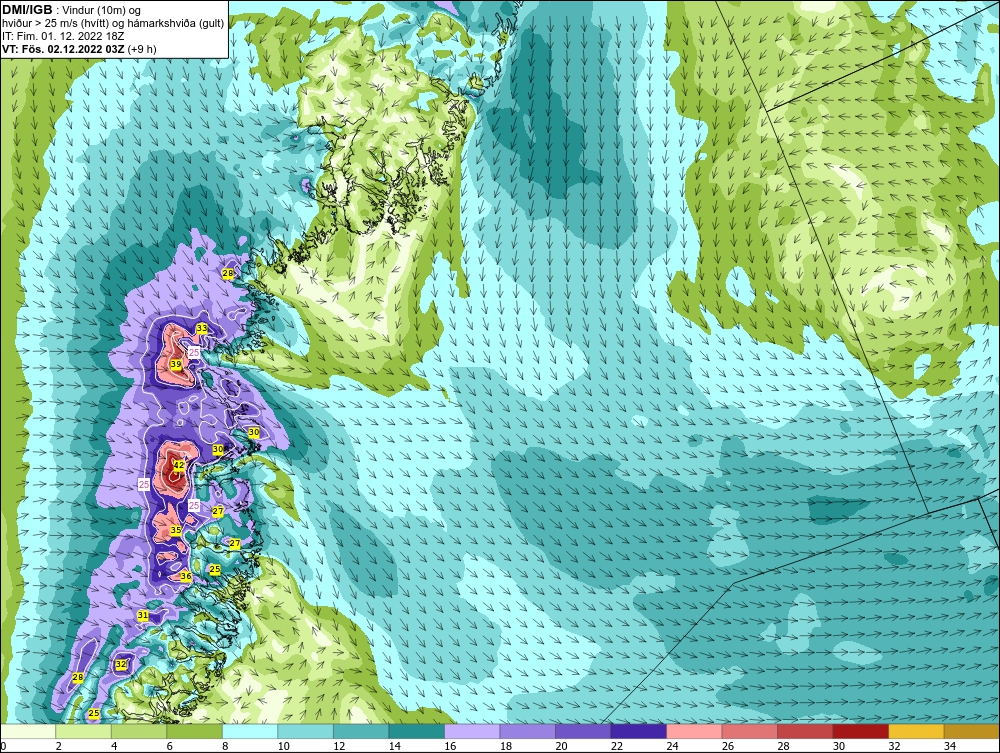This screenshot has width=1000, height=753.
Task: Click the scale value 10 on color bar
Action: [284, 746]
